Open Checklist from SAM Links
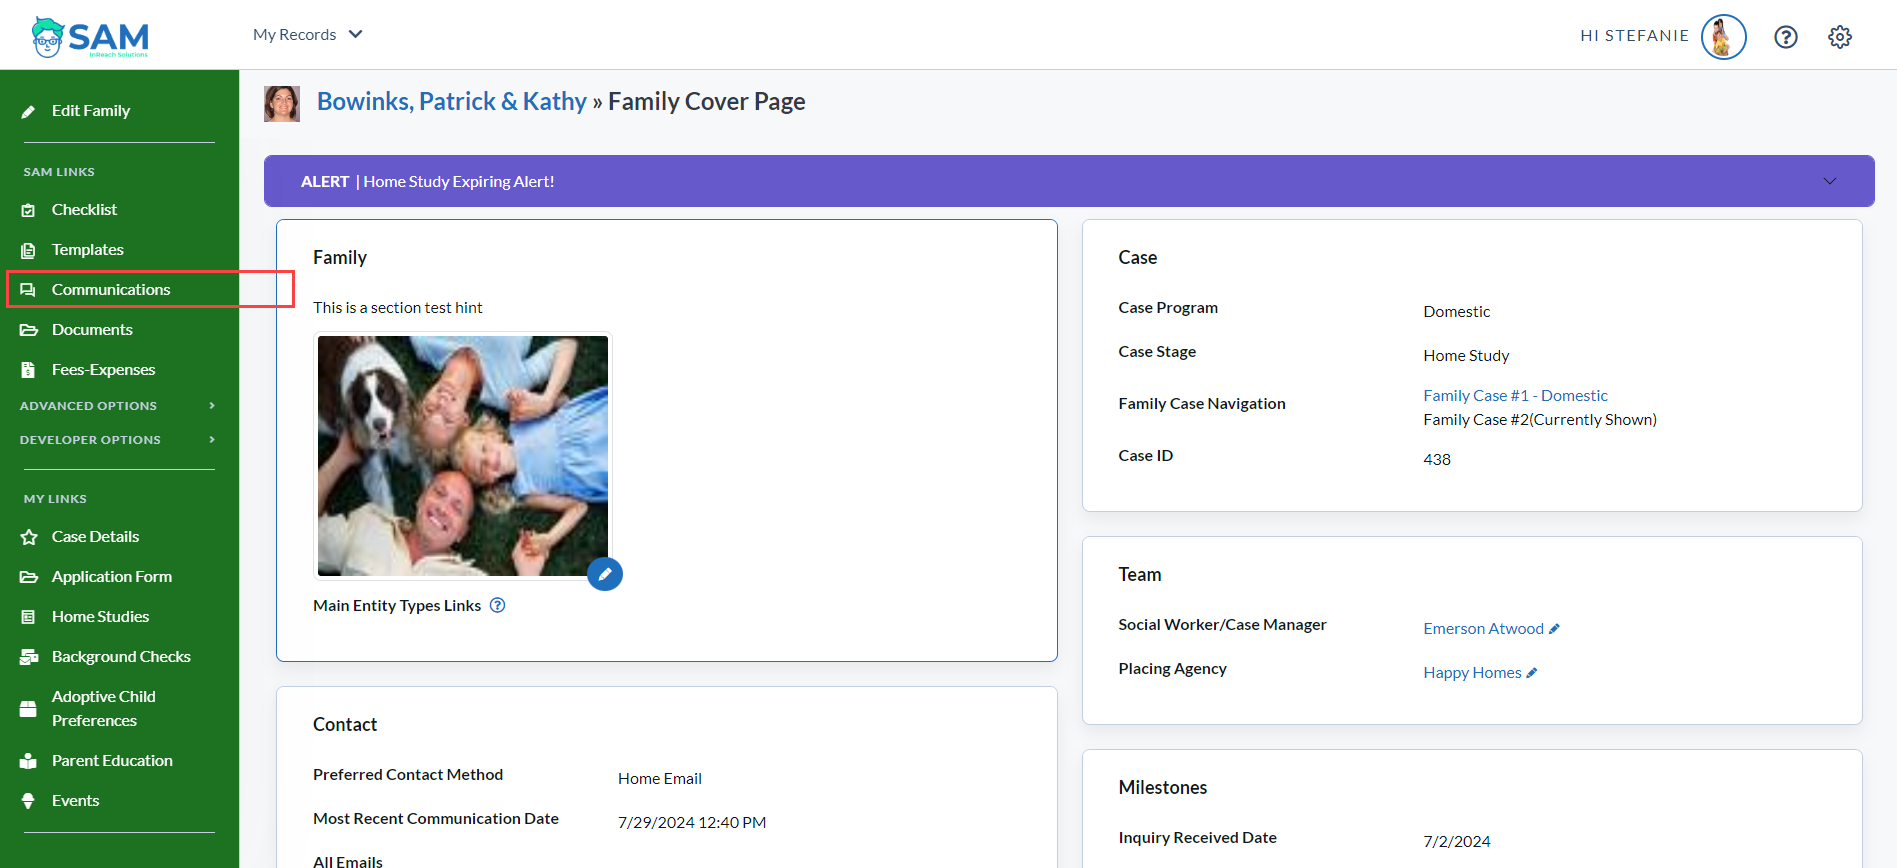 pyautogui.click(x=84, y=210)
